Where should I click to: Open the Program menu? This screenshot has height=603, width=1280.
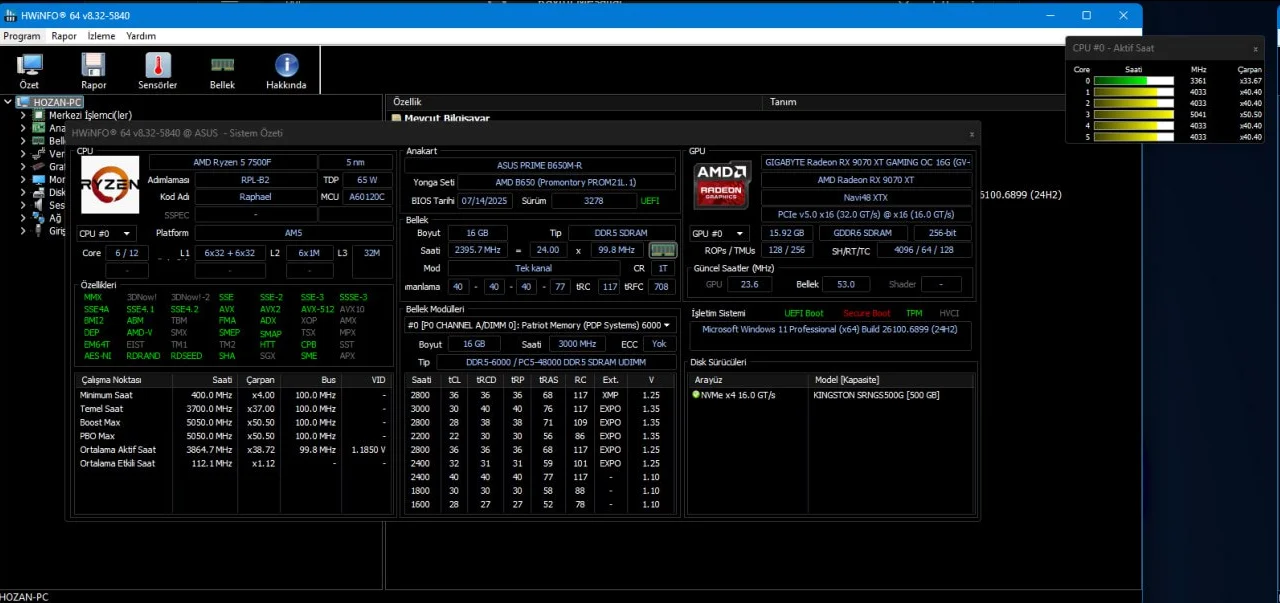click(x=21, y=36)
